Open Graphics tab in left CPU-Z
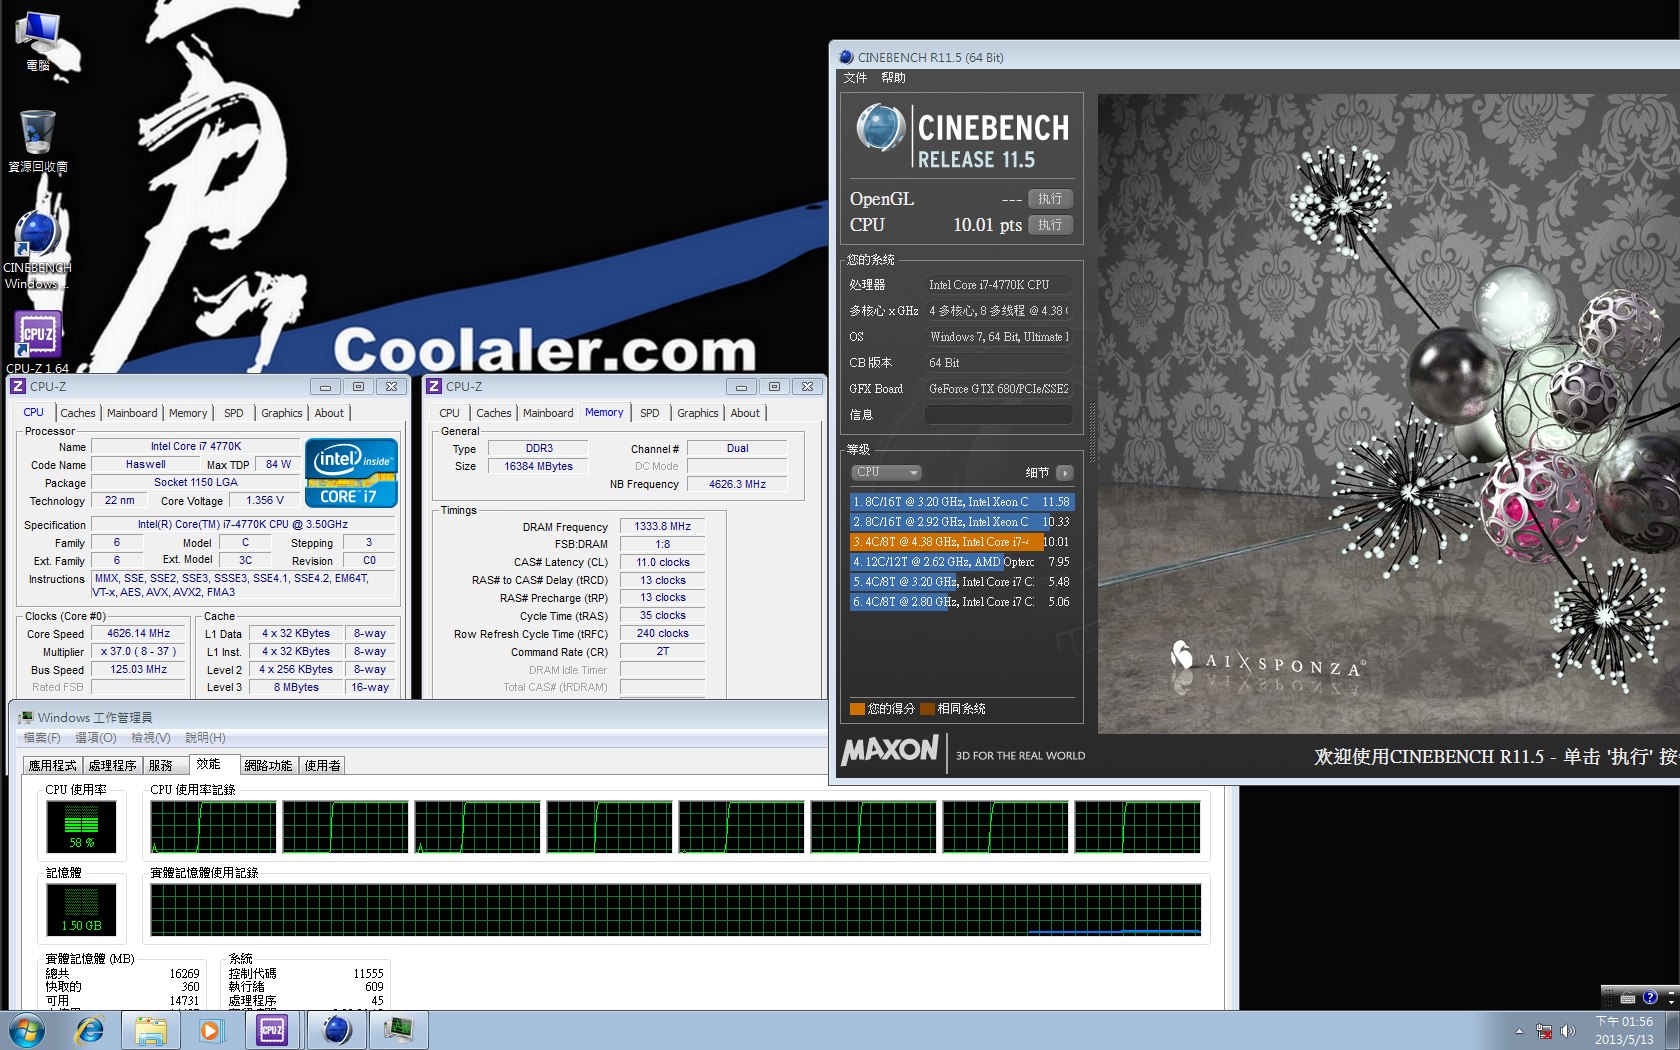 point(282,413)
